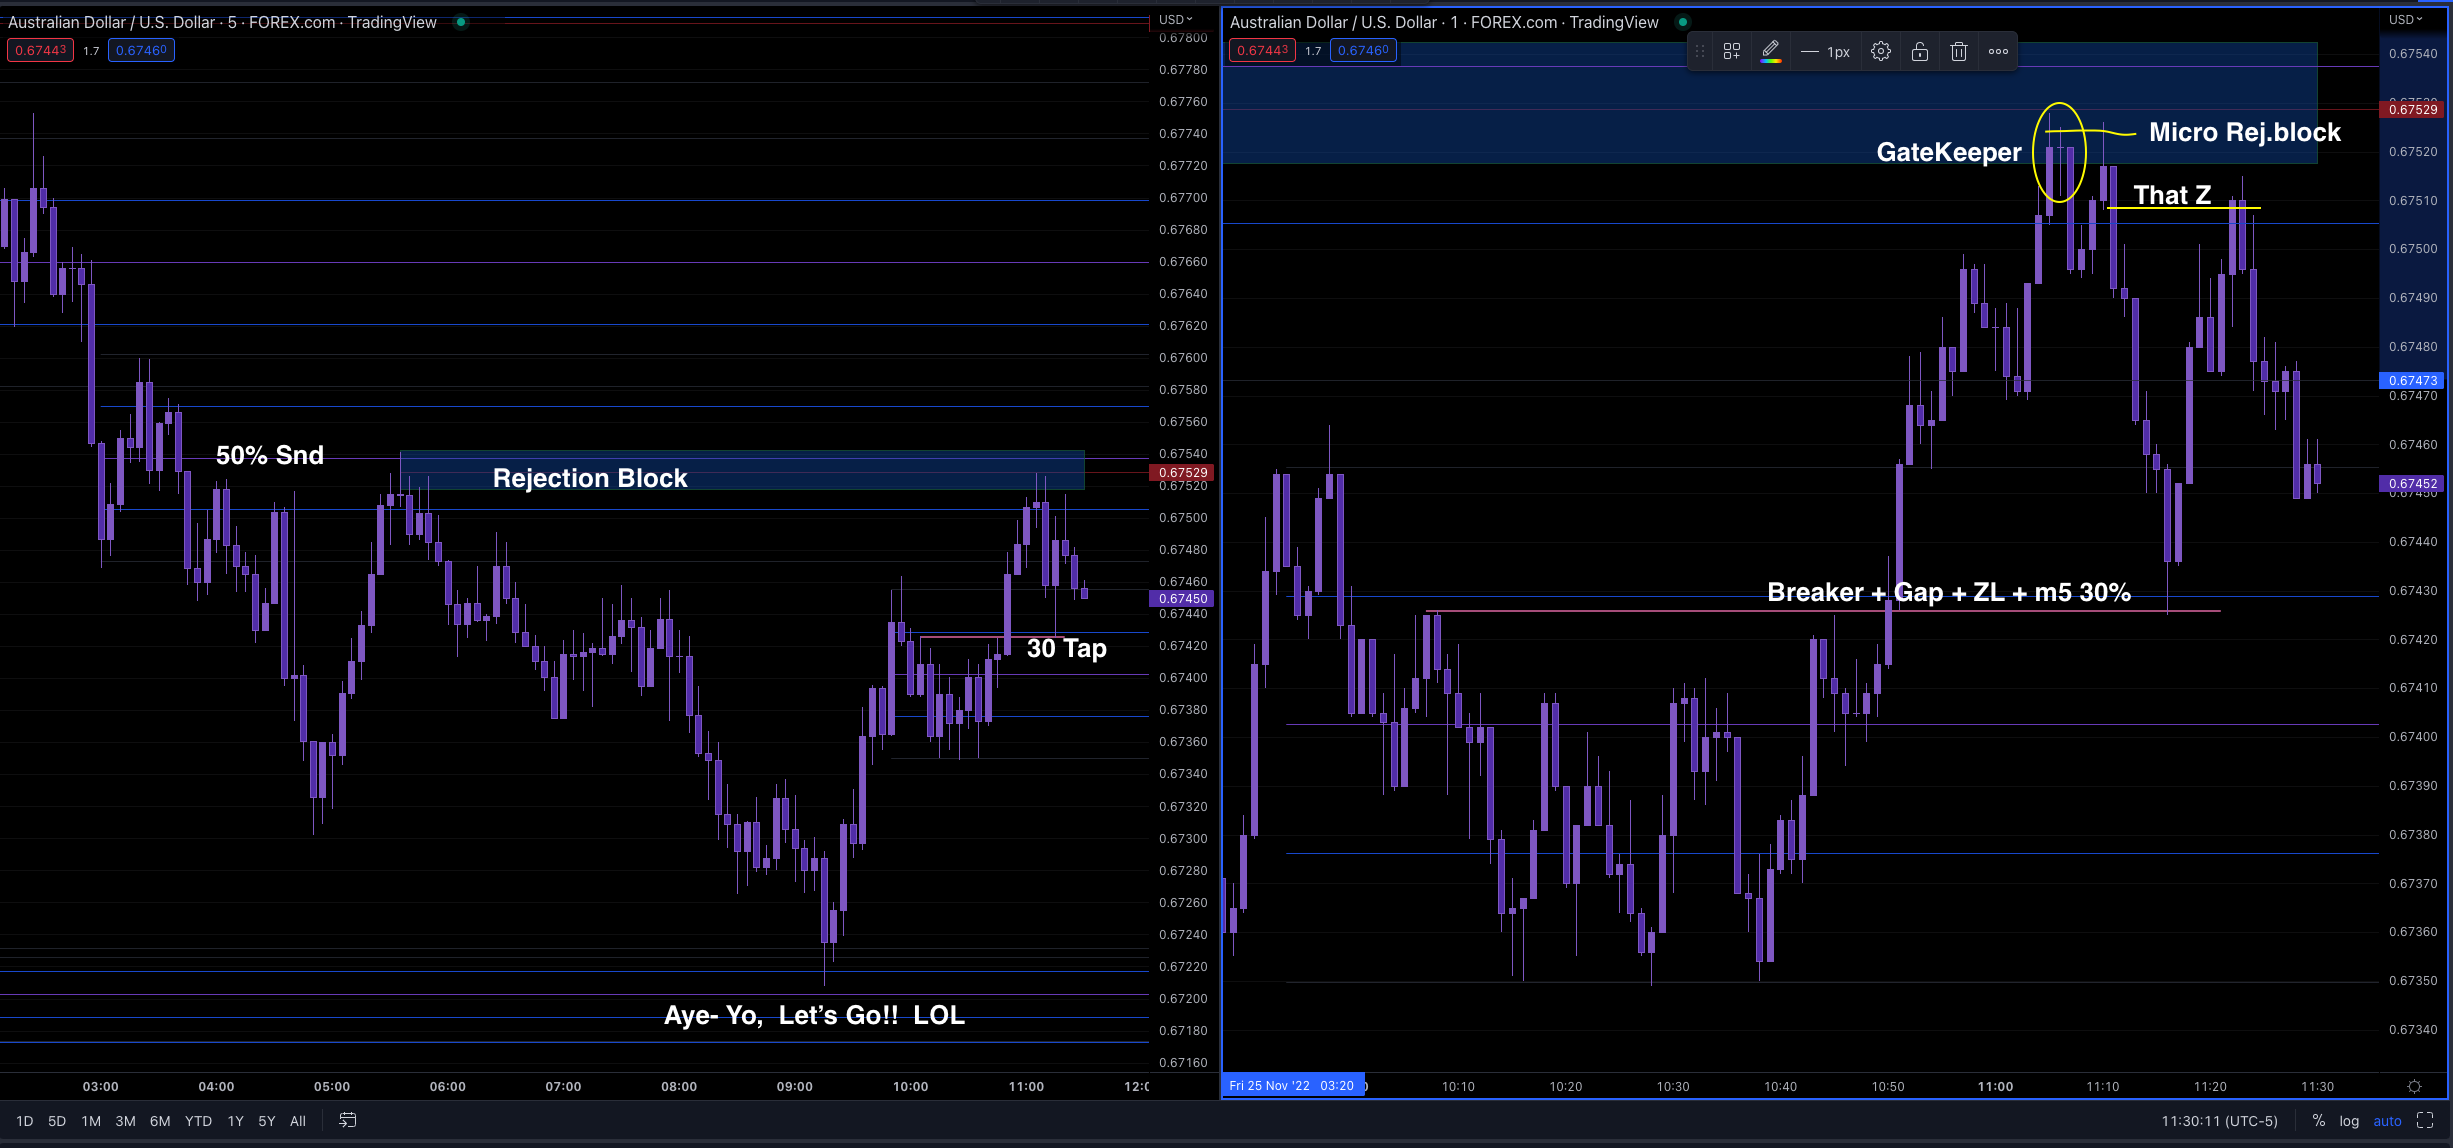This screenshot has height=1148, width=2453.
Task: Switch the date range to YTD
Action: click(199, 1121)
